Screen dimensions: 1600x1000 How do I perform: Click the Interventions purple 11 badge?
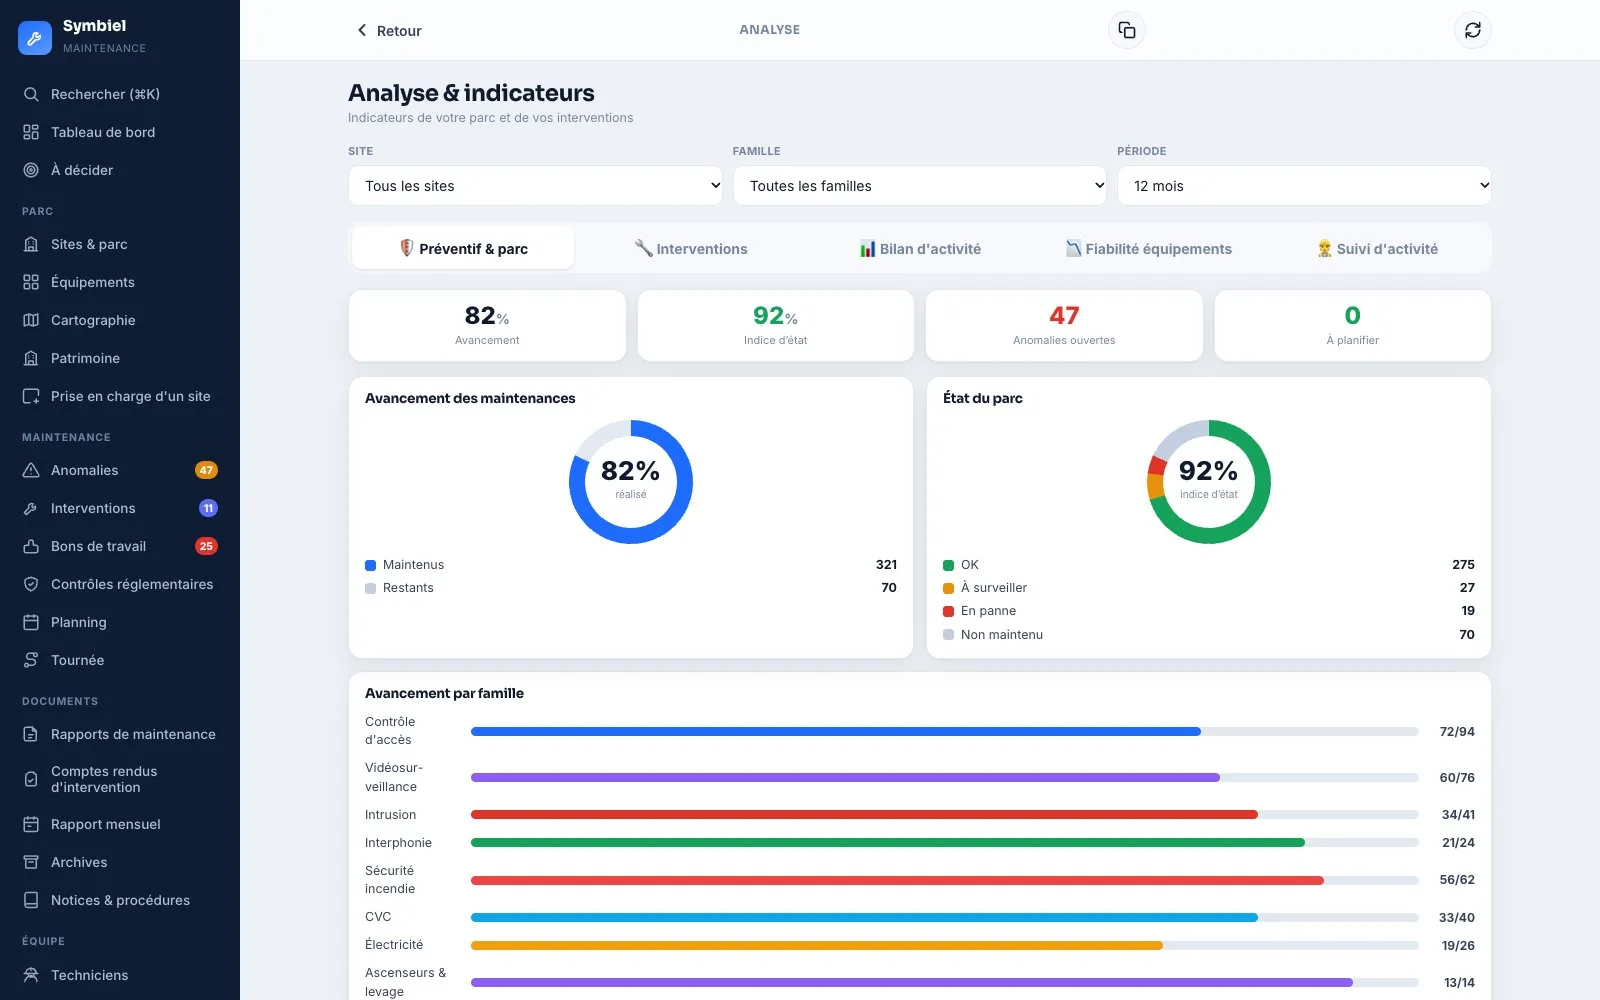tap(208, 508)
